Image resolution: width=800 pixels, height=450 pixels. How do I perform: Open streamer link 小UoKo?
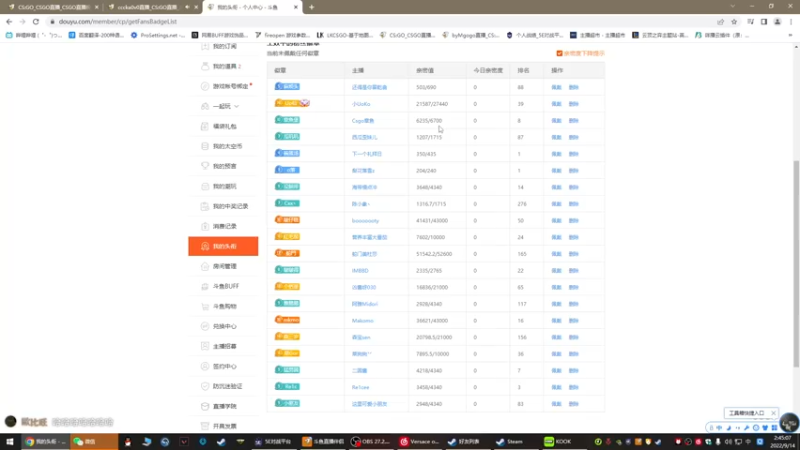pyautogui.click(x=361, y=104)
